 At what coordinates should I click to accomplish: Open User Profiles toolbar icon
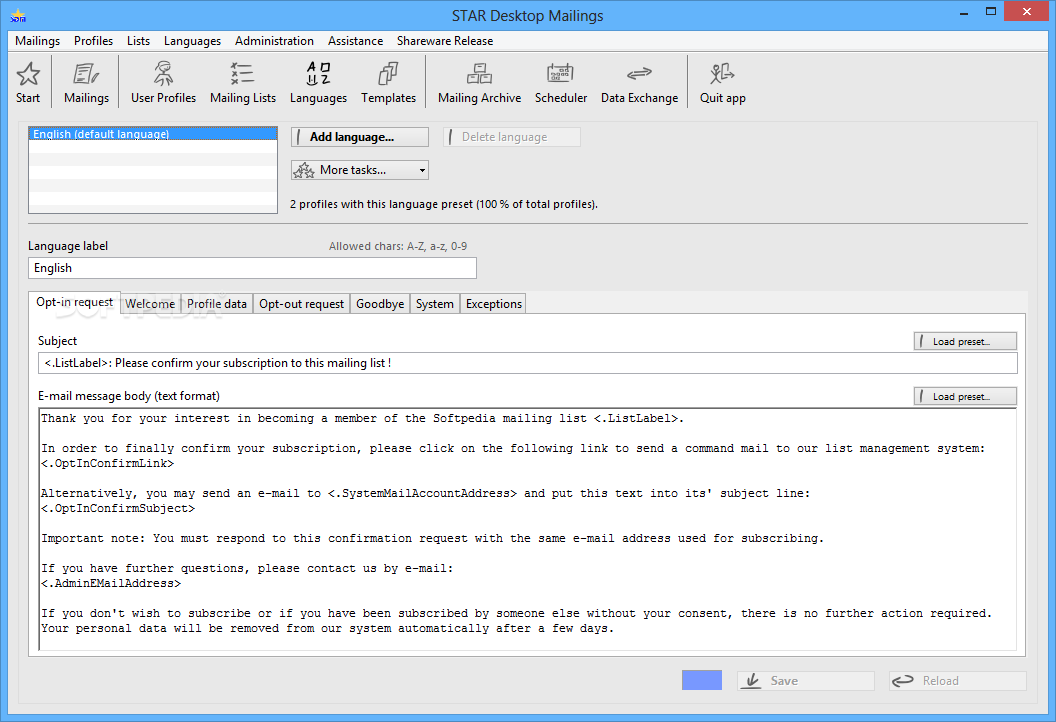pos(163,81)
